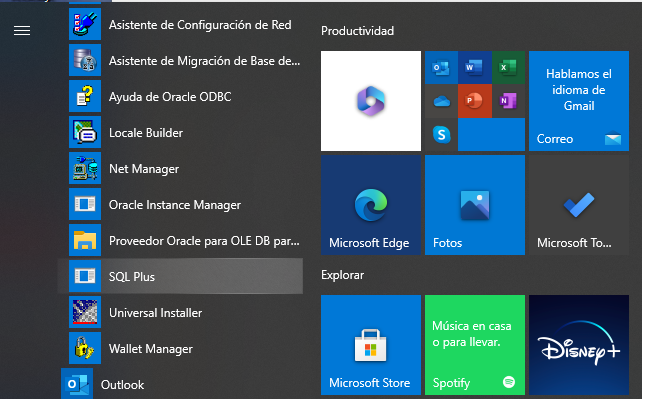
Task: Open Excel from the Office tile group
Action: [x=508, y=67]
